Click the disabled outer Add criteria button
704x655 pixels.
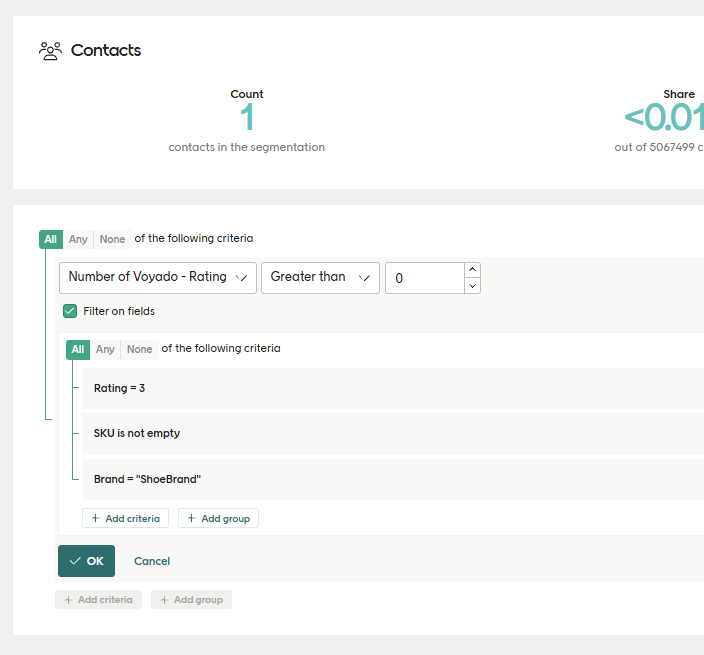(98, 600)
